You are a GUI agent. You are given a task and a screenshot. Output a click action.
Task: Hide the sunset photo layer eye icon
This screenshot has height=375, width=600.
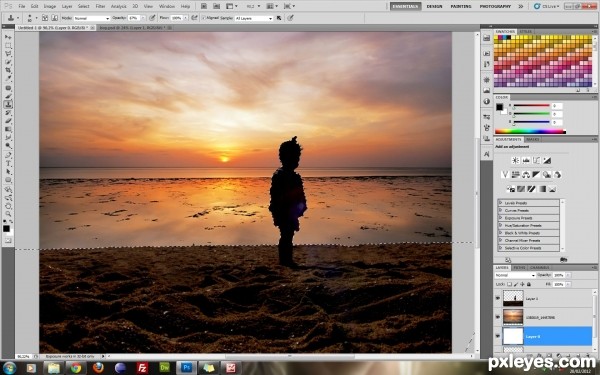[498, 317]
